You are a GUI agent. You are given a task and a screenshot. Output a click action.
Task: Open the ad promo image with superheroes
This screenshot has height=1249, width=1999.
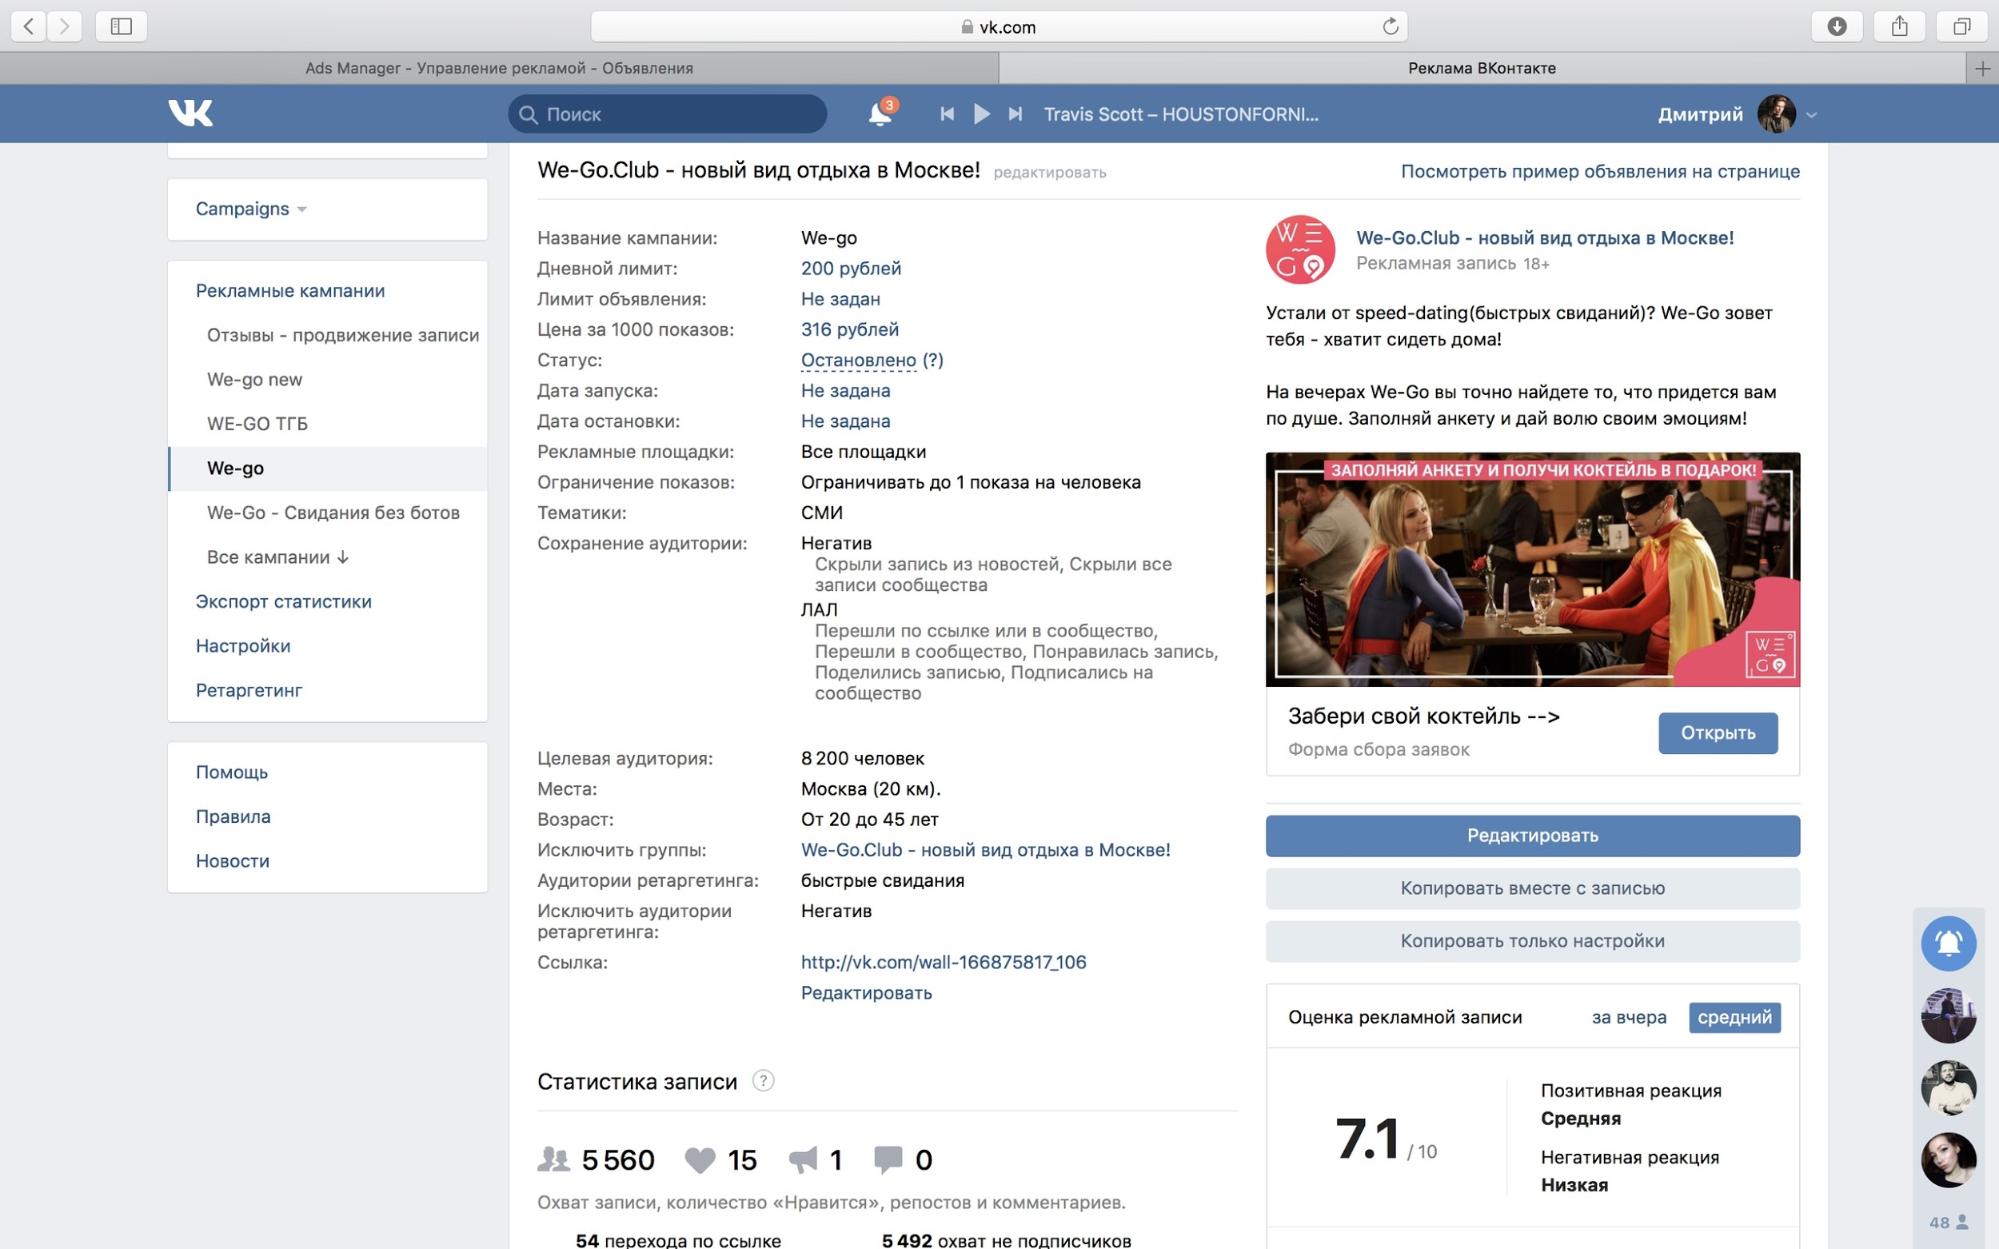click(1532, 569)
